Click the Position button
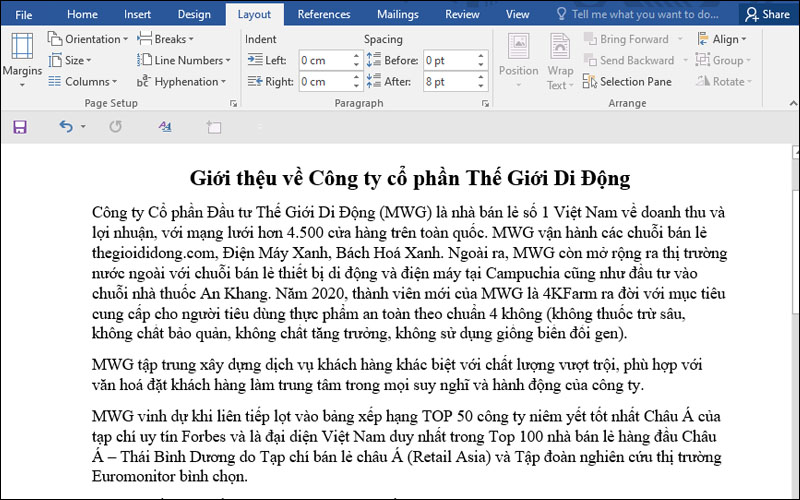 click(518, 60)
